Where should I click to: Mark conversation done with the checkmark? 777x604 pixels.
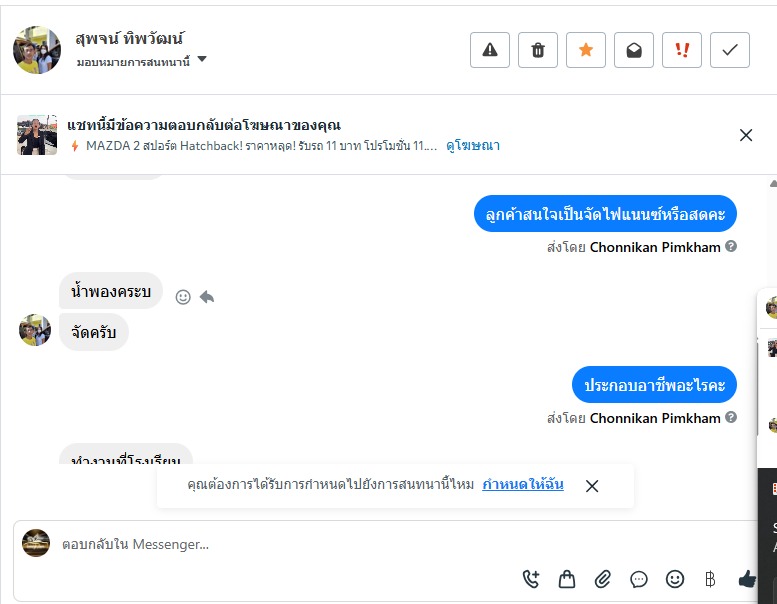coord(730,50)
